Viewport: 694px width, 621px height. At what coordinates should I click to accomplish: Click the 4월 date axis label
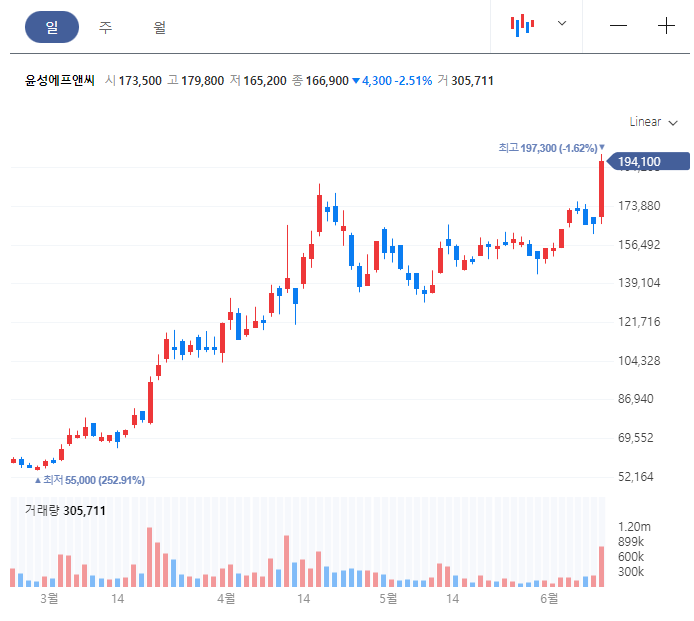(x=226, y=599)
